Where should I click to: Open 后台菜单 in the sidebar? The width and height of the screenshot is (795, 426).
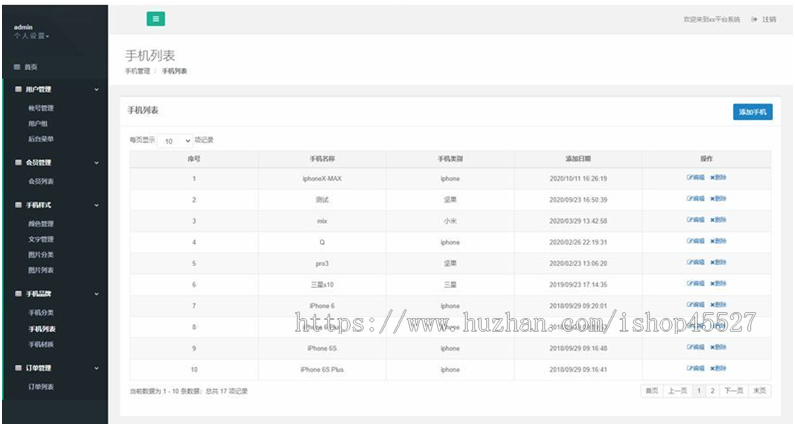pos(41,139)
